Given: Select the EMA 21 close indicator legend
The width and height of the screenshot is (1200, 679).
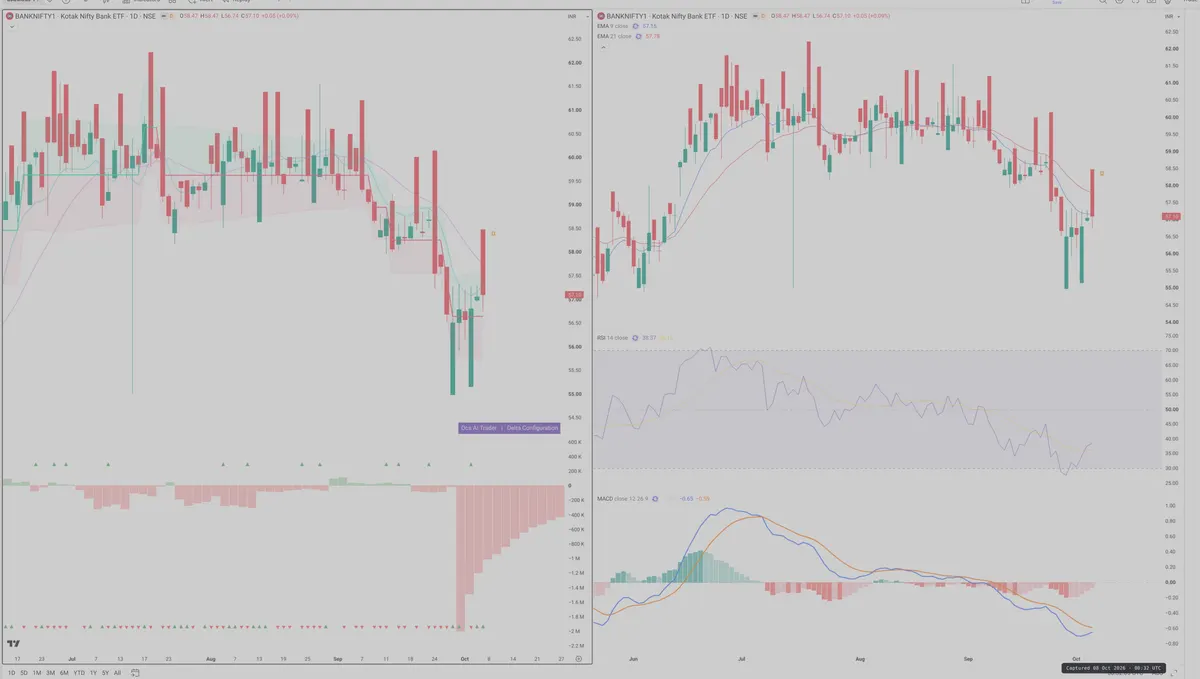Looking at the screenshot, I should pos(615,36).
